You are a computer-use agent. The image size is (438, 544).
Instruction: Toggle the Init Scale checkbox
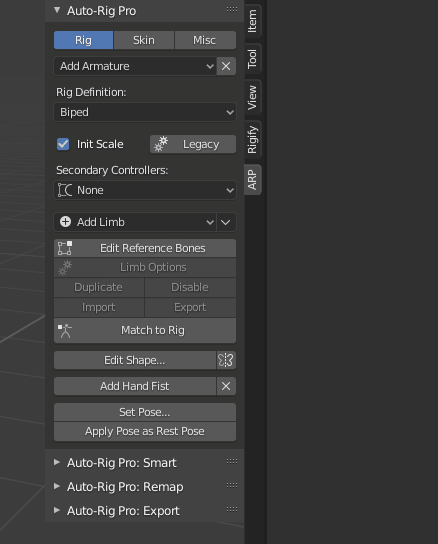coord(63,144)
